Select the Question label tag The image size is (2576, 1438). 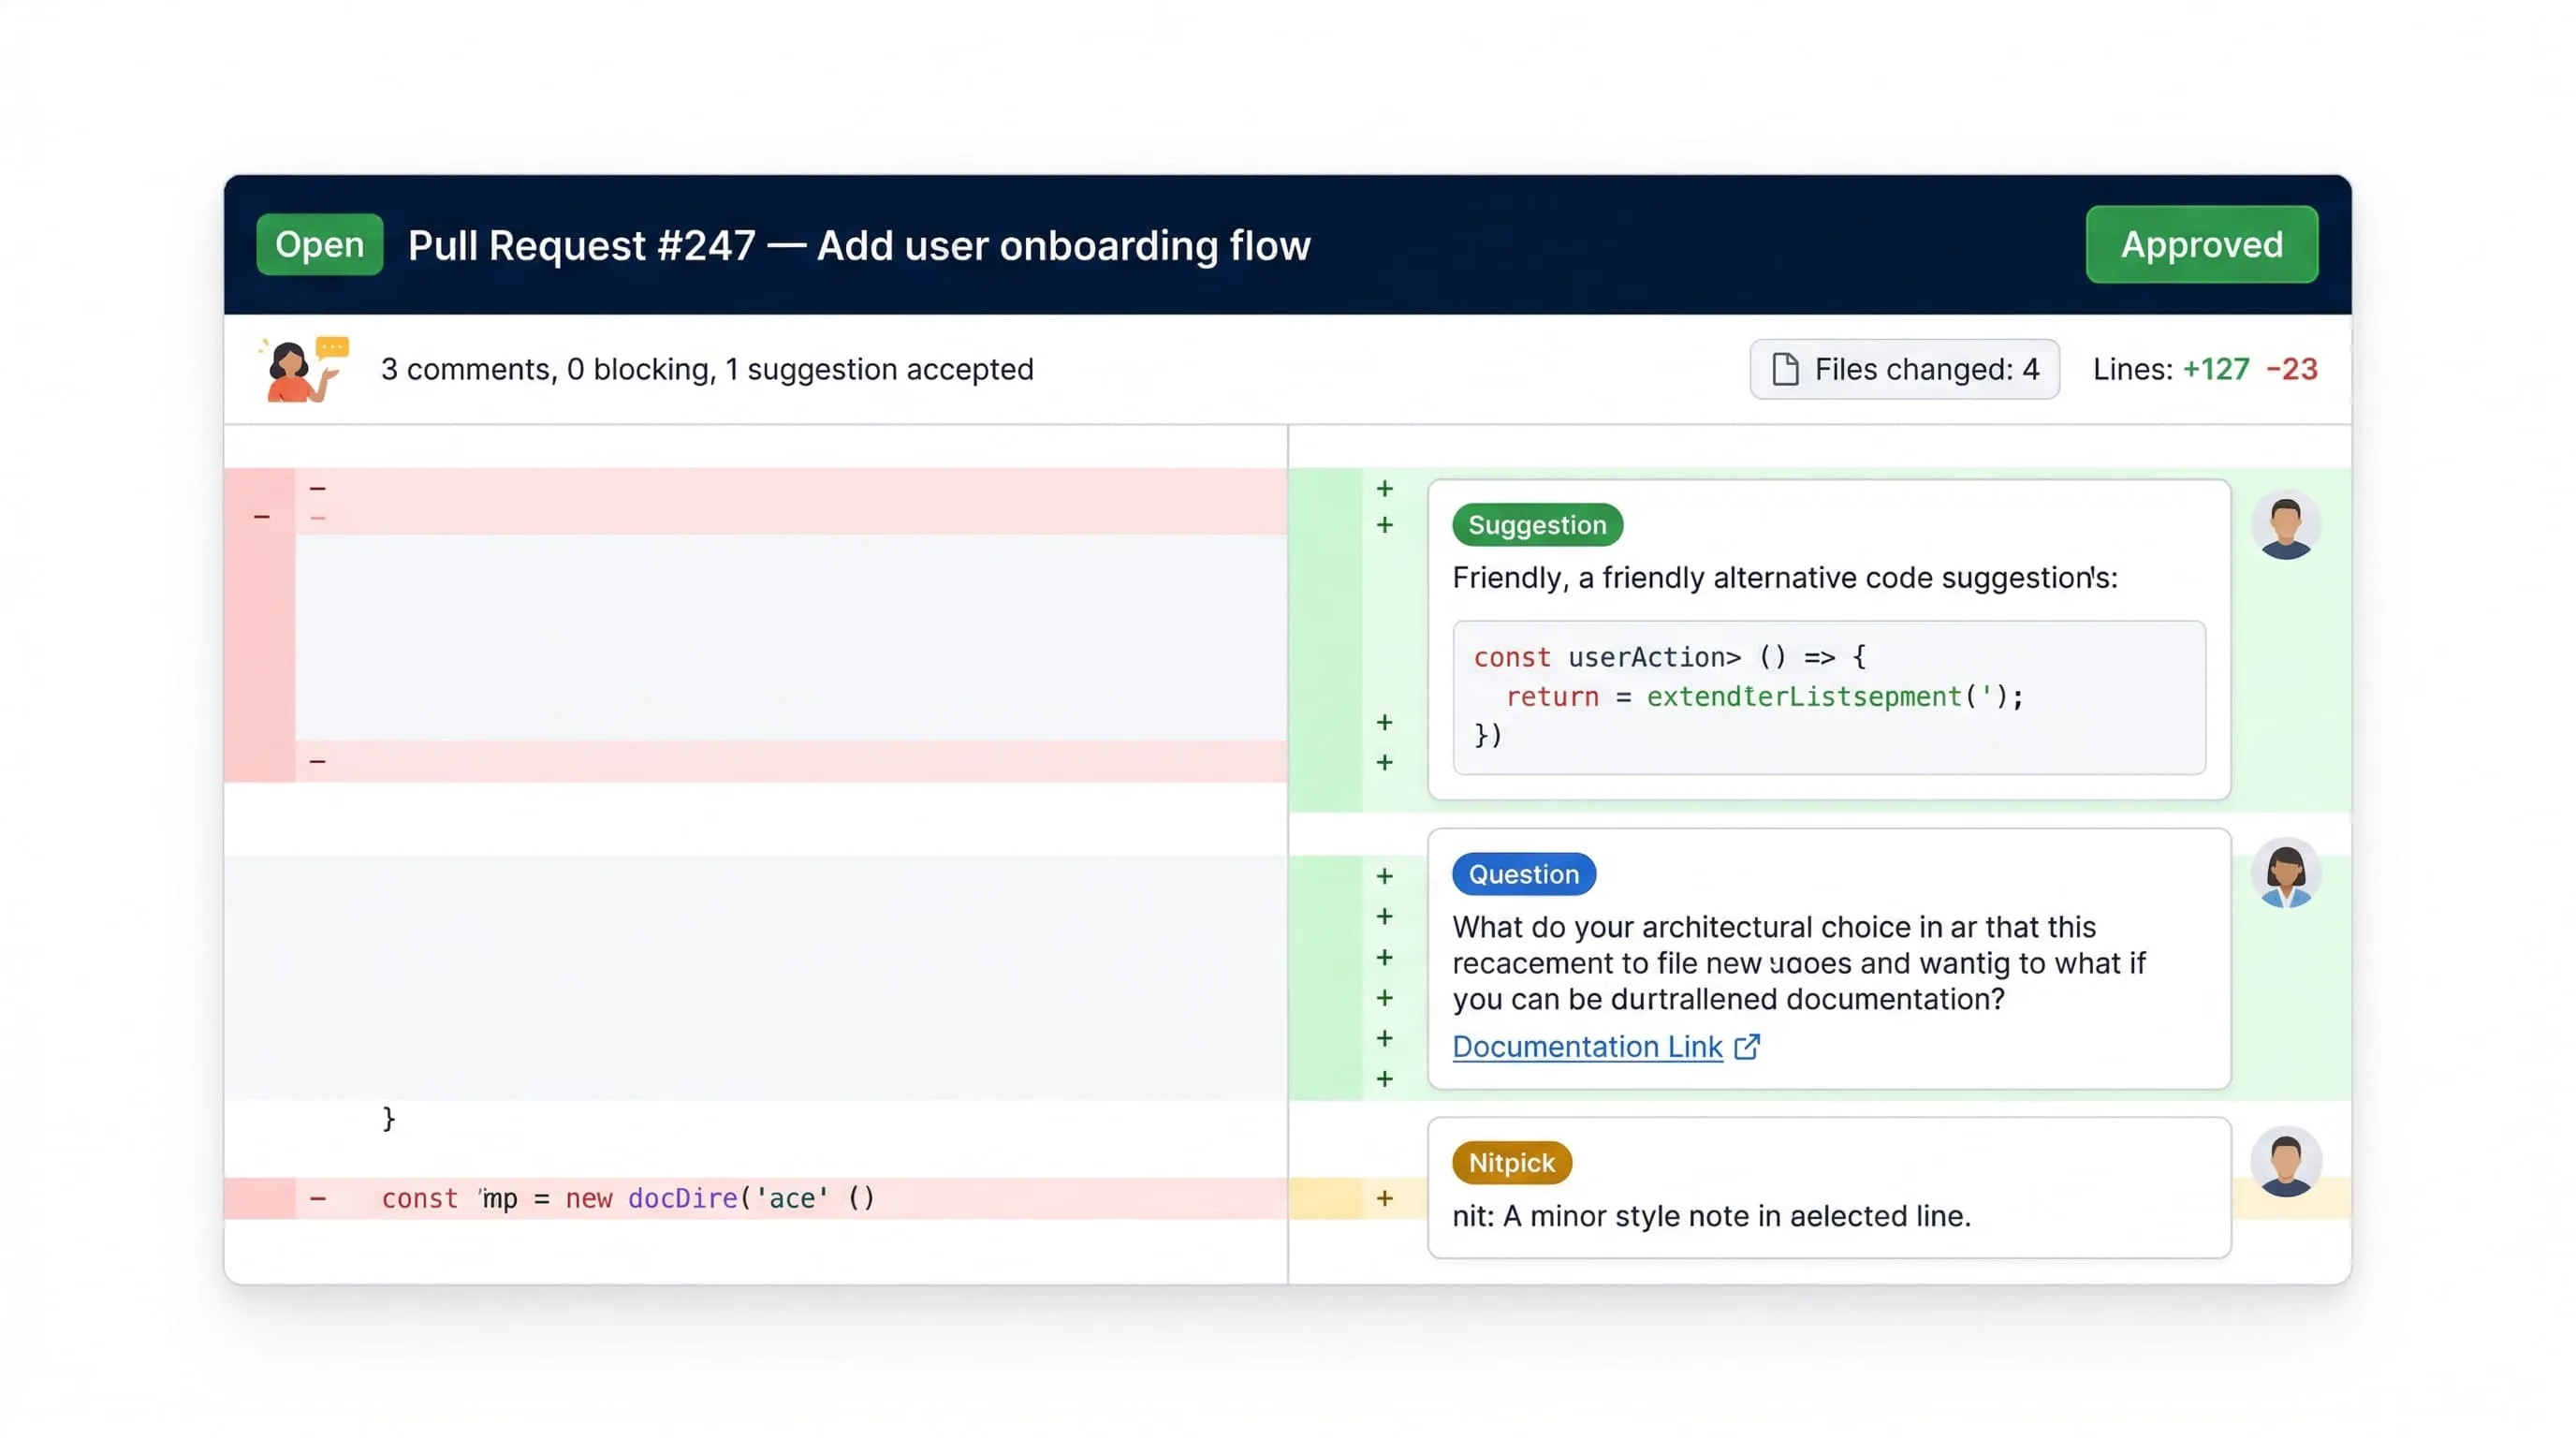point(1523,874)
